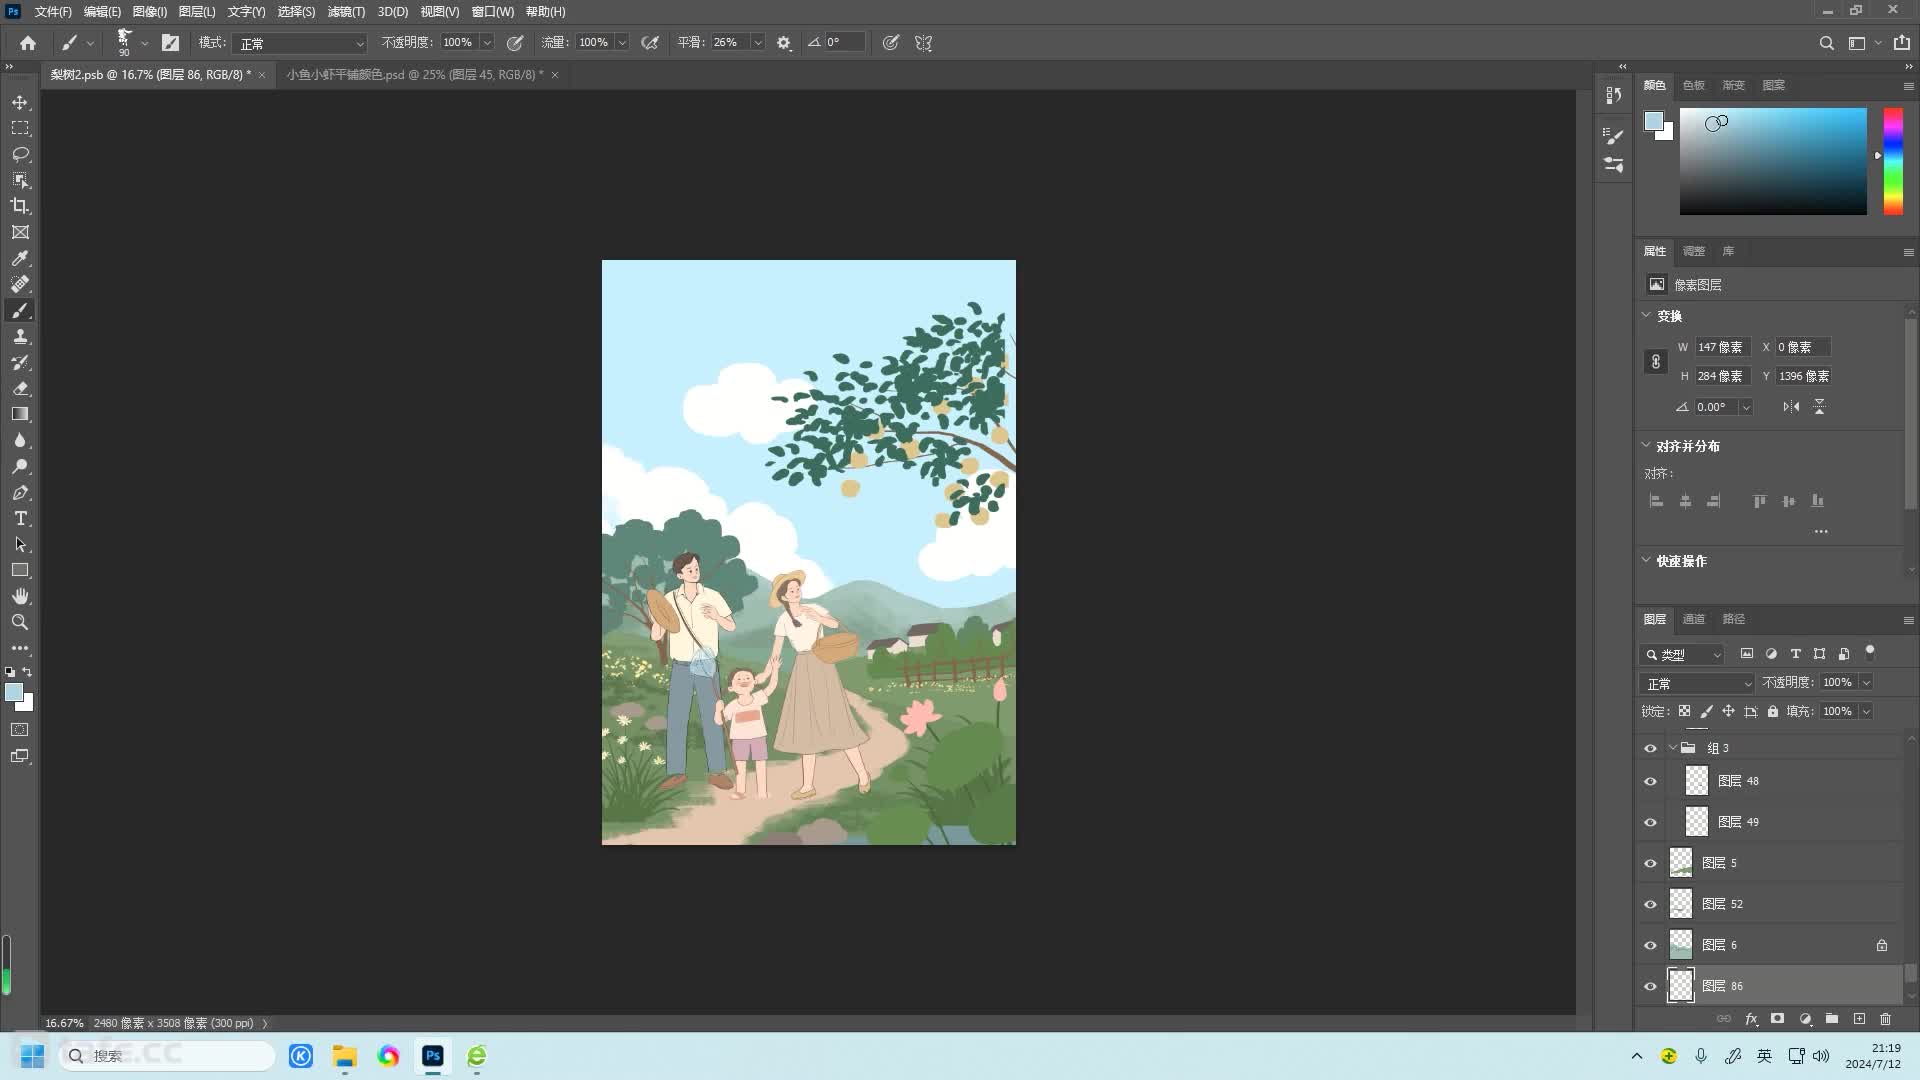Select the Eyedropper tool

20,258
